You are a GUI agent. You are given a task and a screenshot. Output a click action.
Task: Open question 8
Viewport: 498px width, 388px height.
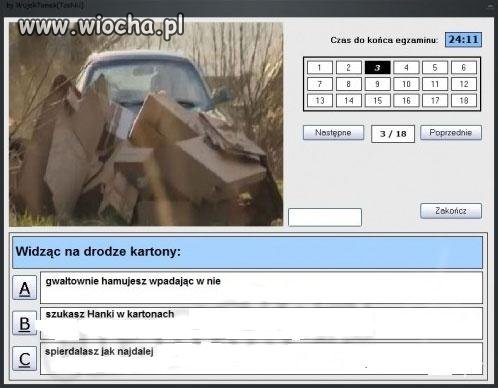pos(349,84)
